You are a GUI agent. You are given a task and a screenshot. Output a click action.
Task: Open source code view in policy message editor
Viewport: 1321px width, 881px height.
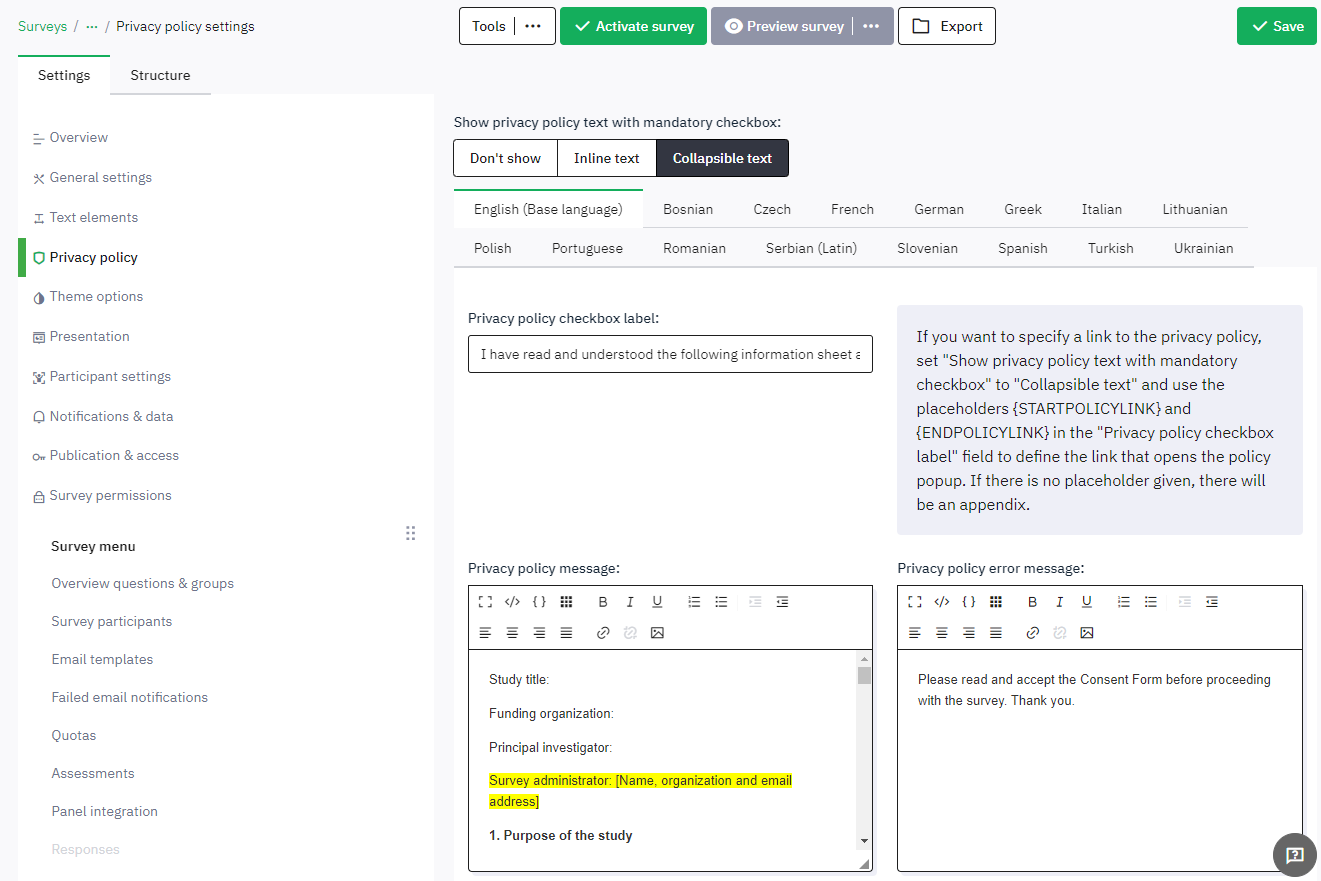pyautogui.click(x=512, y=602)
